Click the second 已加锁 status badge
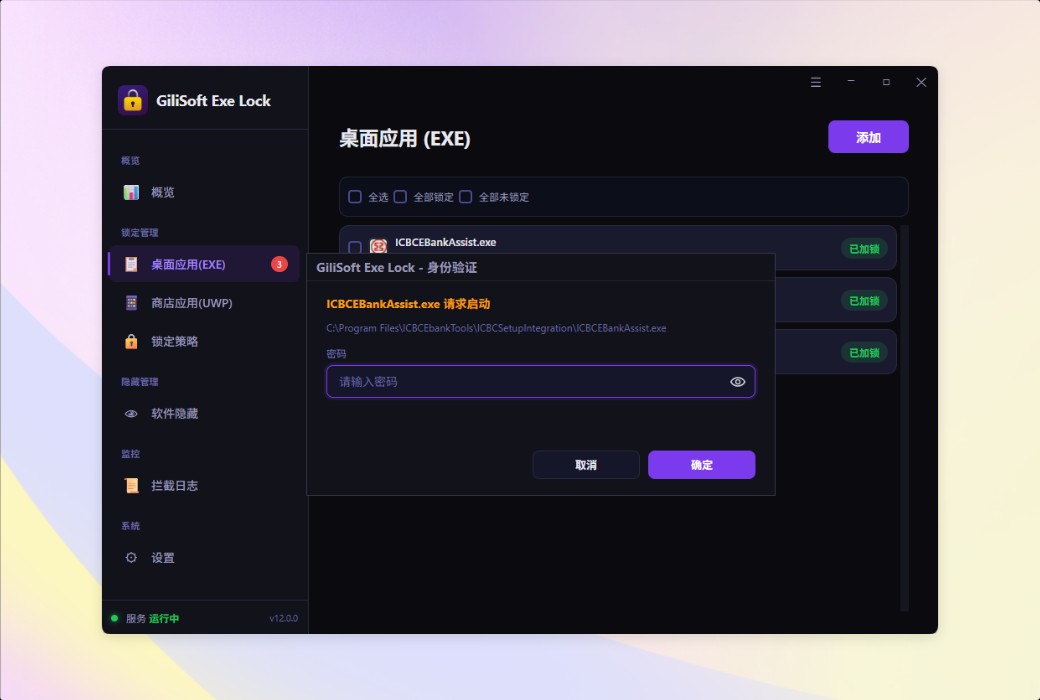 864,301
